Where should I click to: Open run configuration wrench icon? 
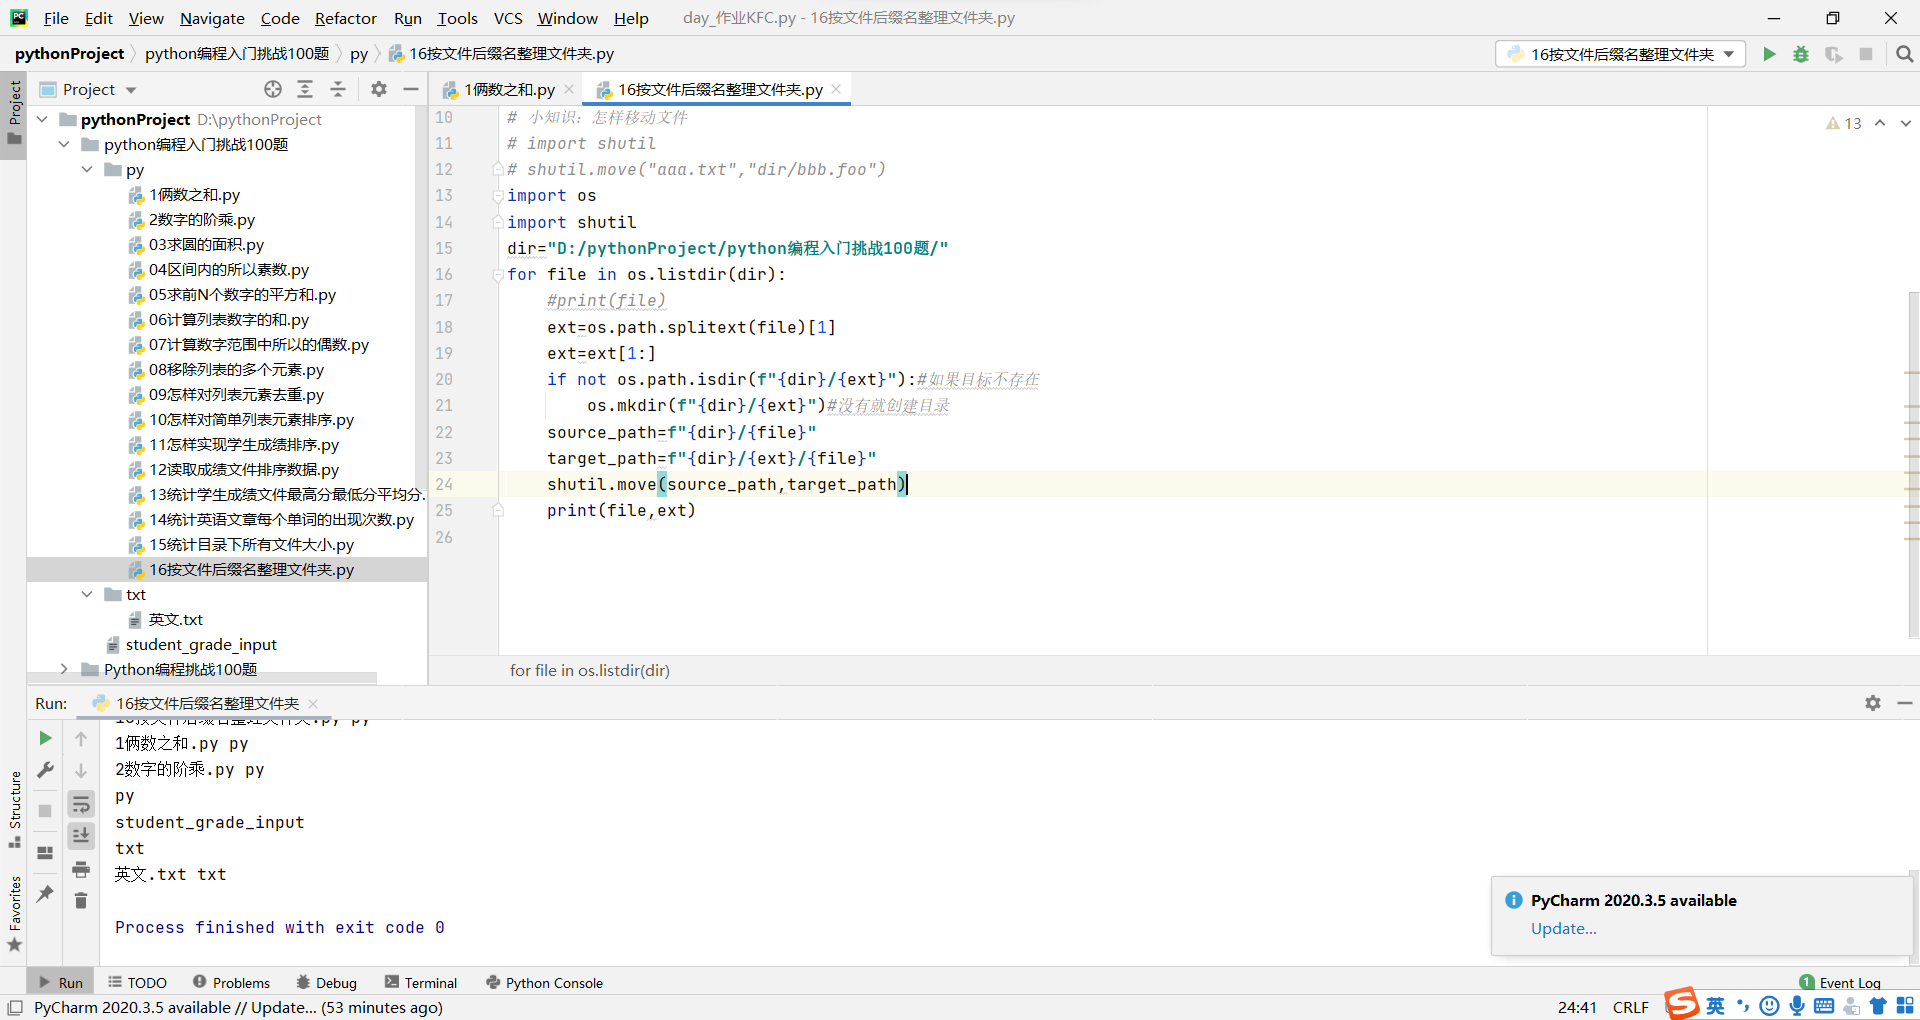(45, 770)
